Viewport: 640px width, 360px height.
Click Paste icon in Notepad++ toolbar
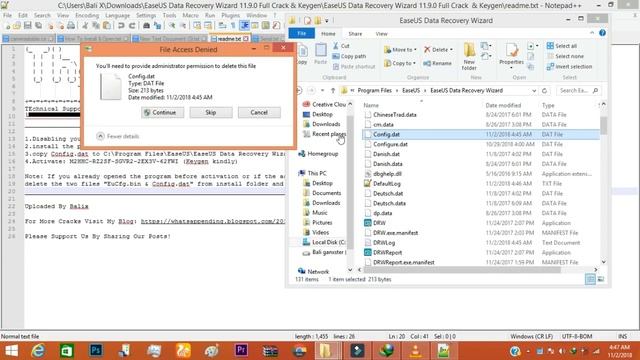pyautogui.click(x=107, y=26)
